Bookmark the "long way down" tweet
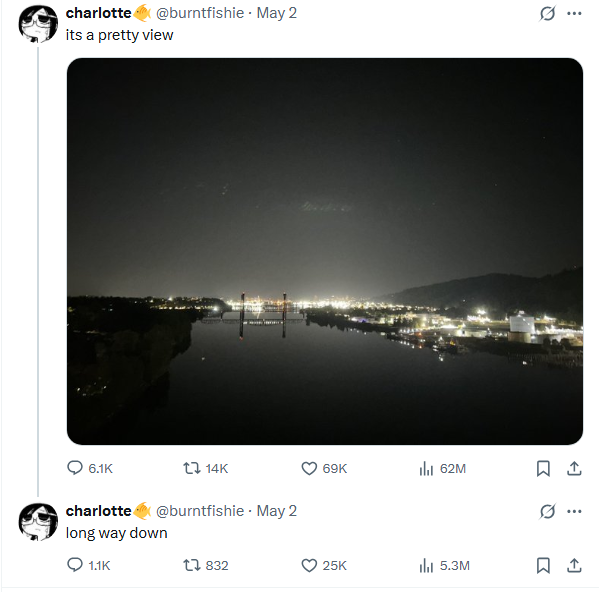Viewport: 599px width, 592px height. pyautogui.click(x=543, y=565)
